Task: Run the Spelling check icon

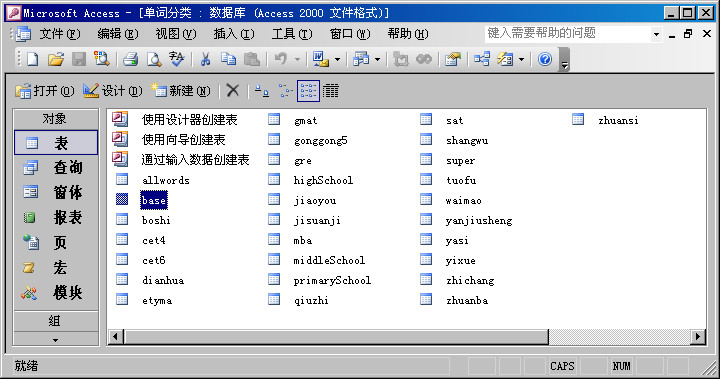Action: [x=177, y=59]
